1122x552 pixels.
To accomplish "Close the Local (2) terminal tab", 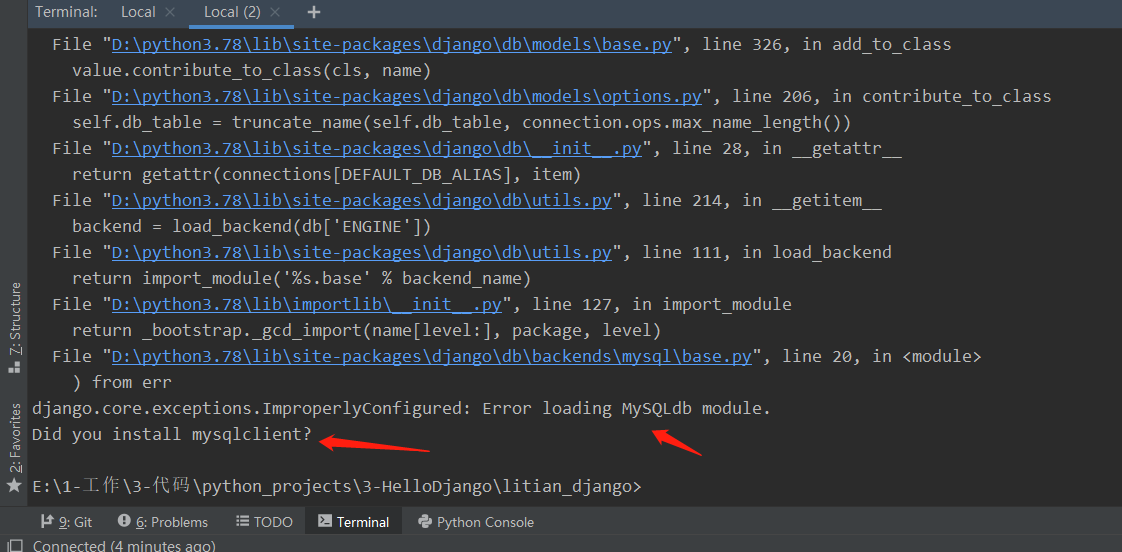I will click(275, 12).
